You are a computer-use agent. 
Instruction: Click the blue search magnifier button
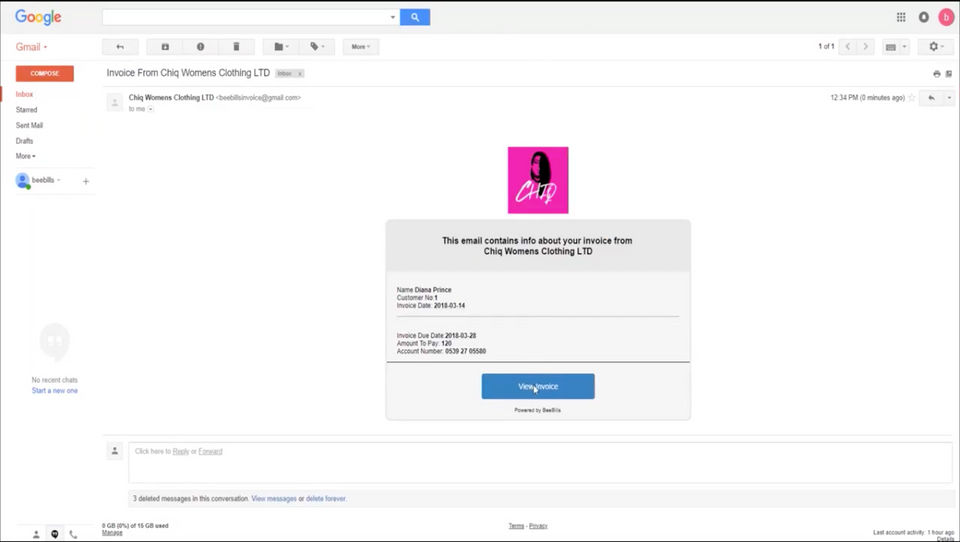coord(415,17)
